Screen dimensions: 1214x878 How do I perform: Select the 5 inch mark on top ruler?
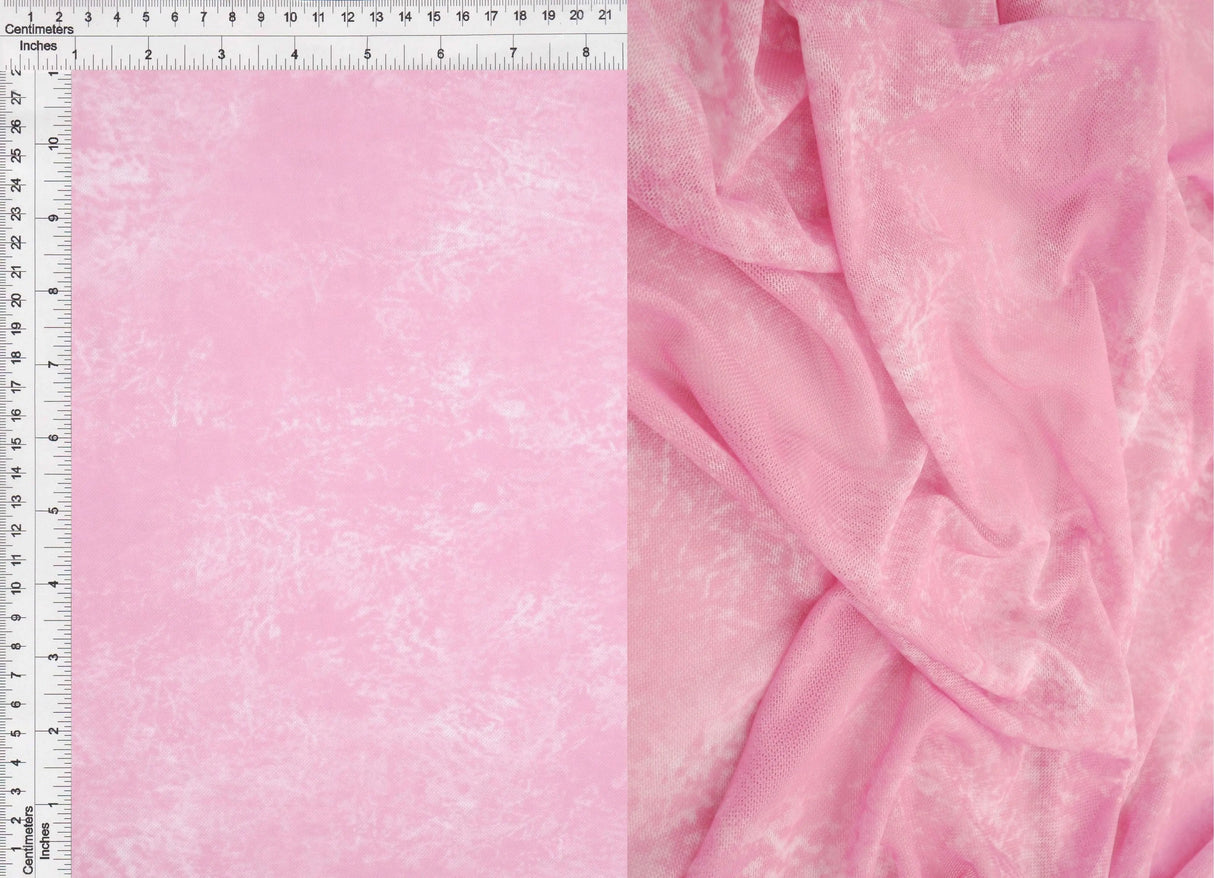[x=370, y=47]
